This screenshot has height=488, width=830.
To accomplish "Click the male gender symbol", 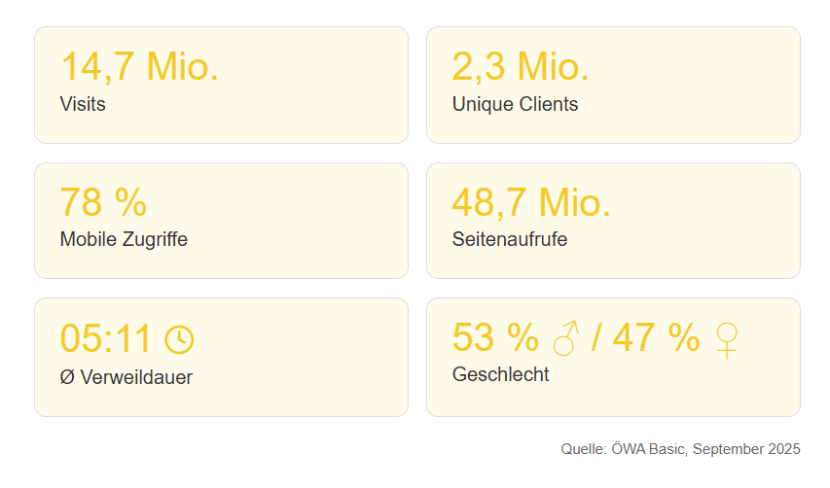I will pyautogui.click(x=566, y=339).
